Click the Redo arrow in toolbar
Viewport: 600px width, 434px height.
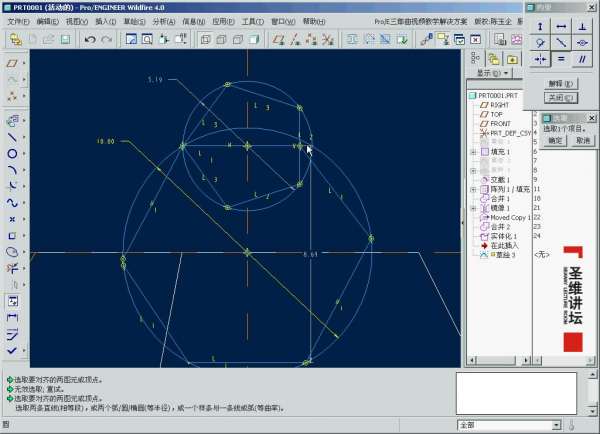[106, 39]
